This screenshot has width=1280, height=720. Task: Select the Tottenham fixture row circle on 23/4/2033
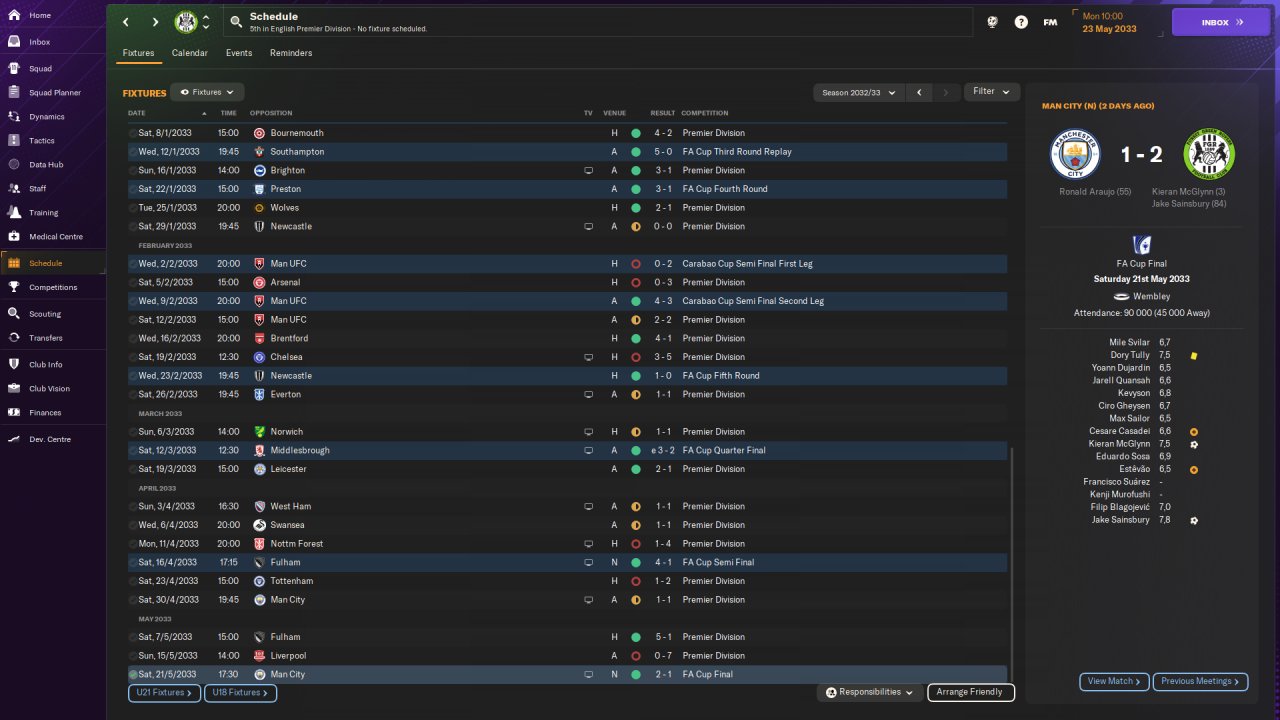(133, 581)
